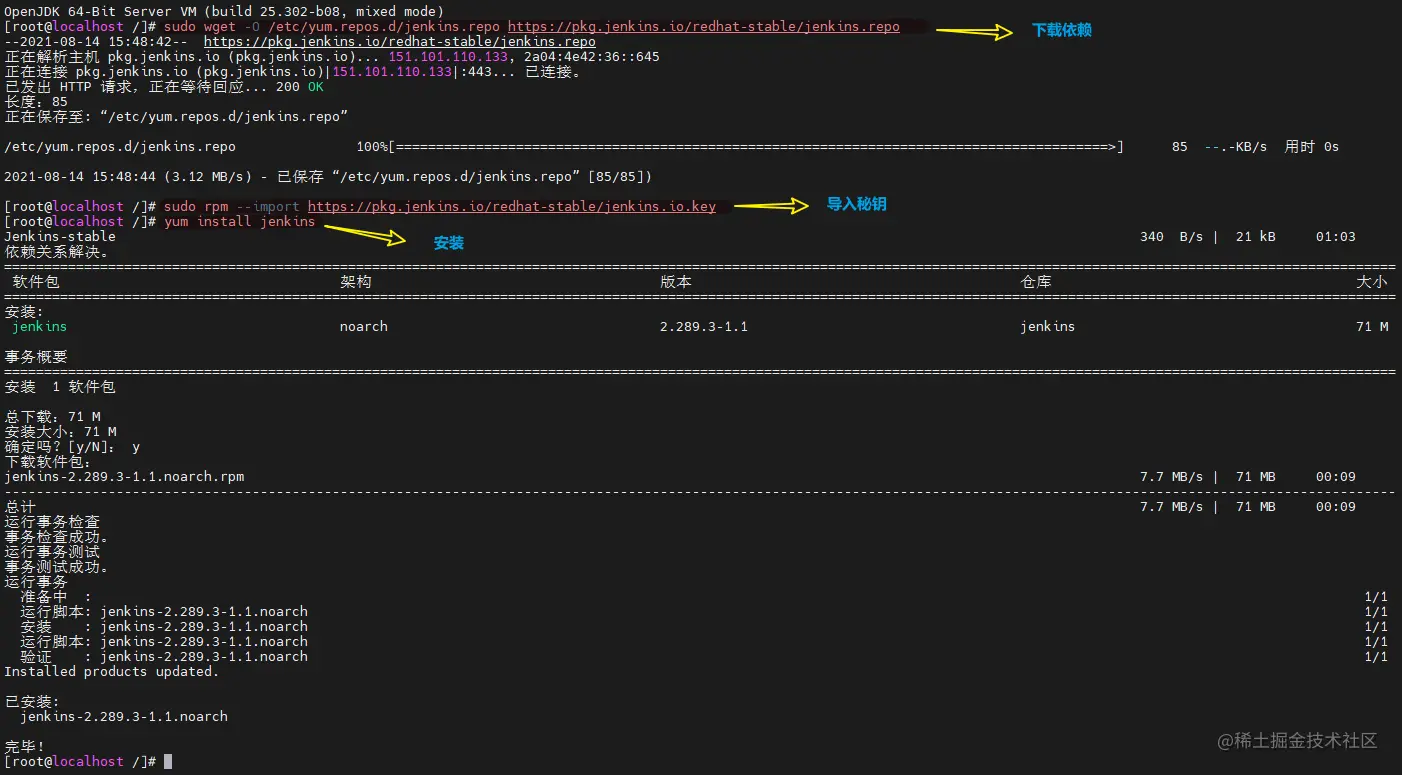
Task: Click the version '2.289.3-1.1' cell
Action: tap(704, 327)
